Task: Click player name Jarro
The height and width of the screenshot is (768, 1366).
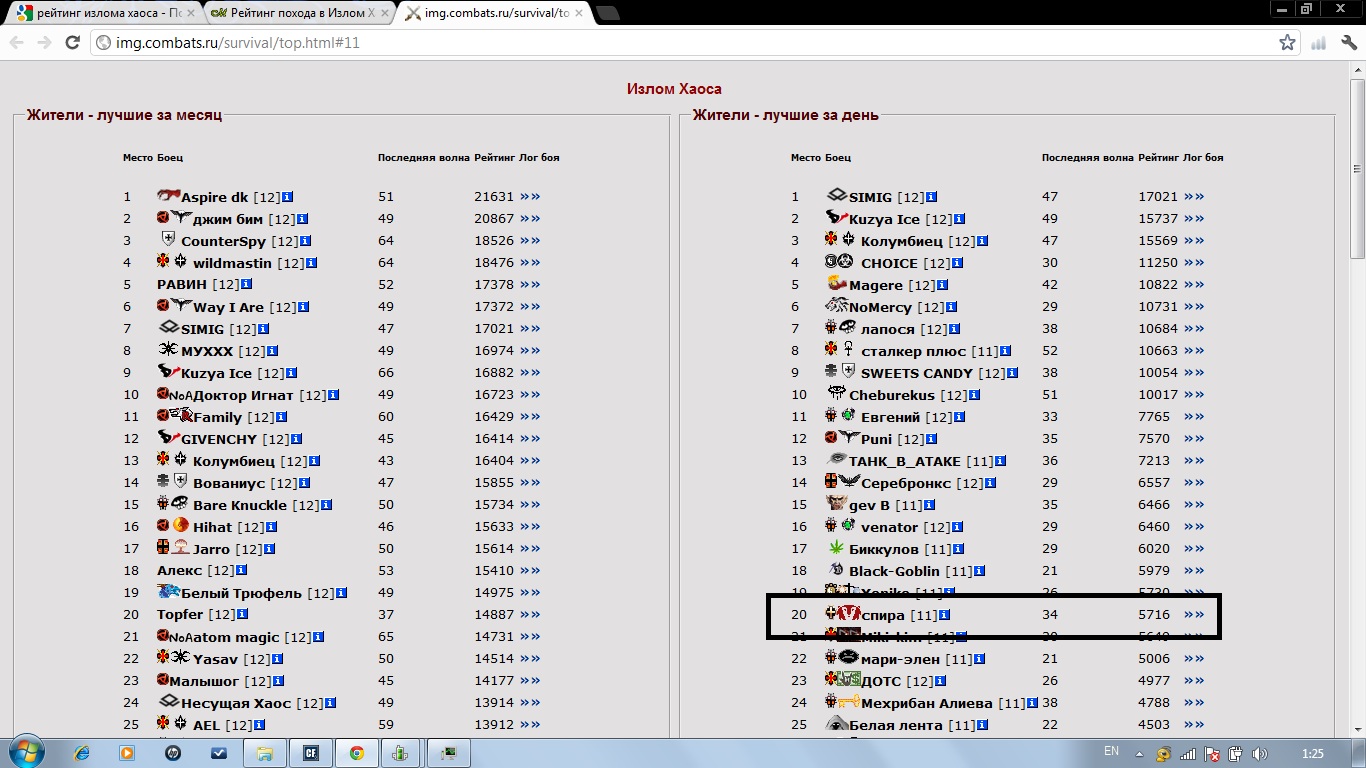Action: (x=211, y=549)
